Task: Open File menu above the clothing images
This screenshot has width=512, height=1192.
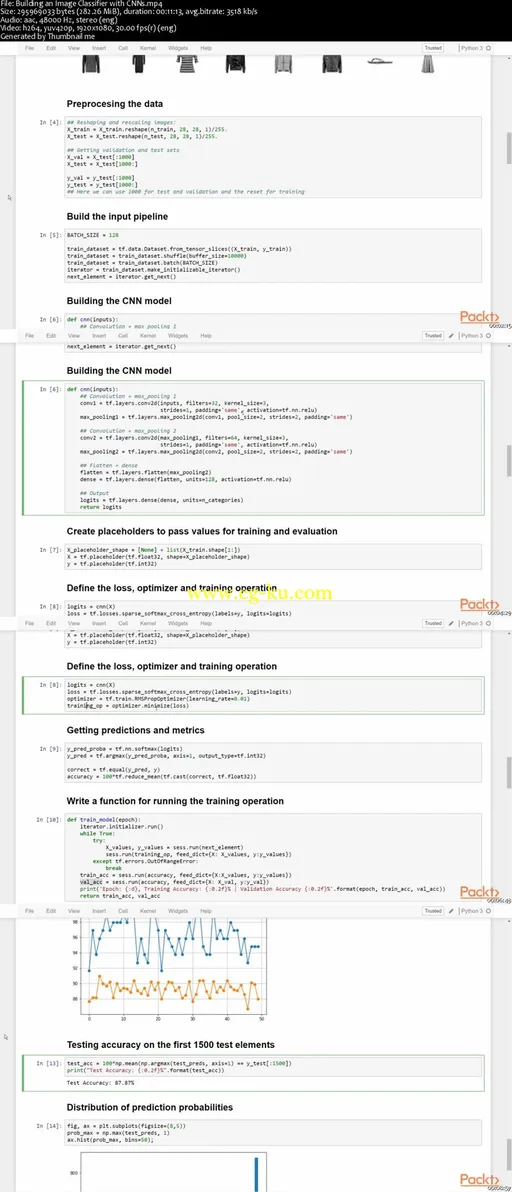Action: click(x=30, y=48)
